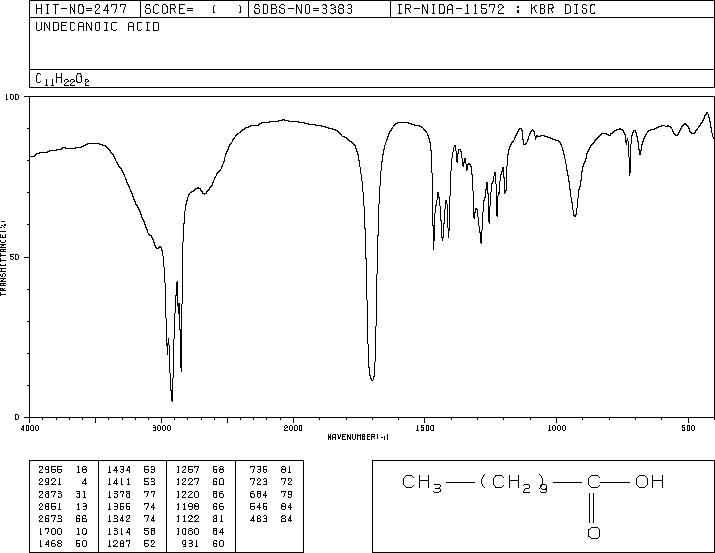Select the C11H22O2 molecular formula
This screenshot has height=553, width=715.
(x=62, y=79)
